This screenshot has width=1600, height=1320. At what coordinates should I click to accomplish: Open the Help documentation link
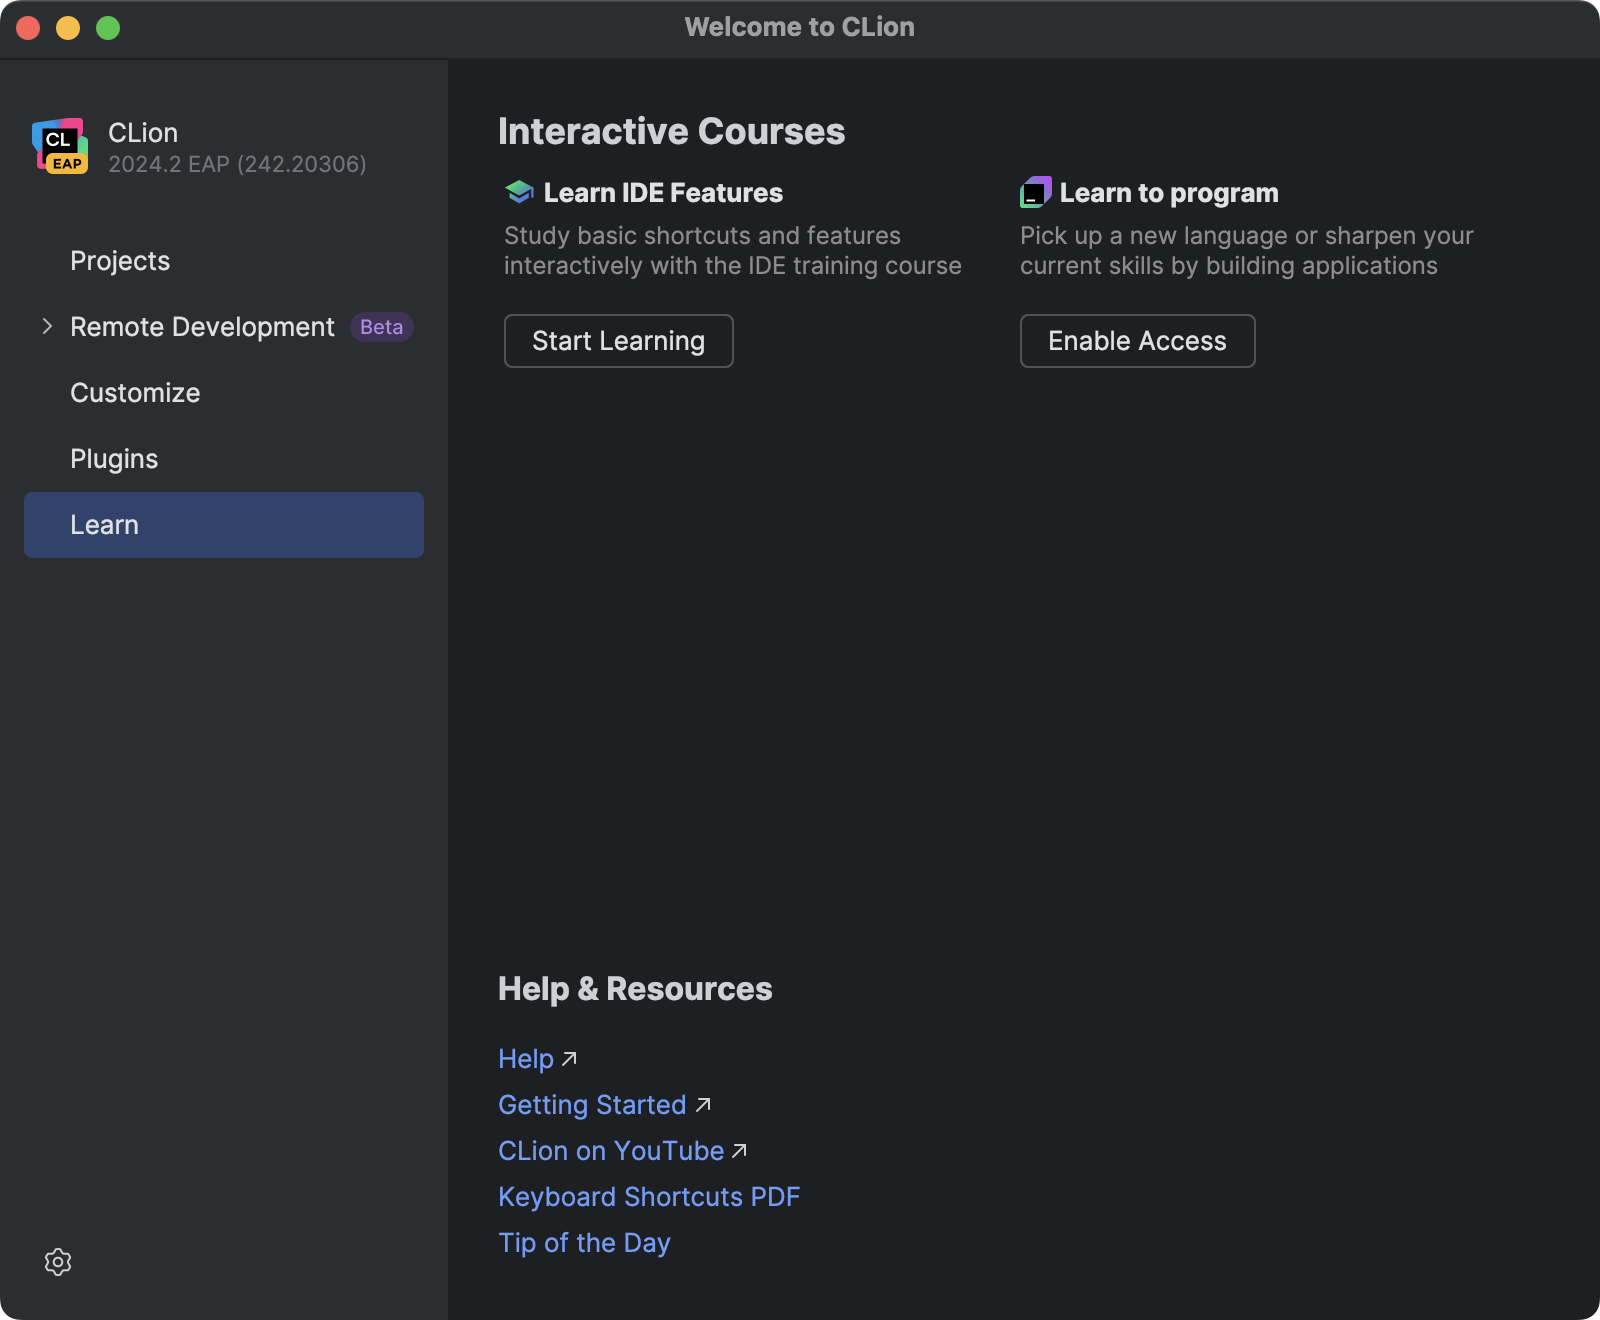pos(525,1057)
